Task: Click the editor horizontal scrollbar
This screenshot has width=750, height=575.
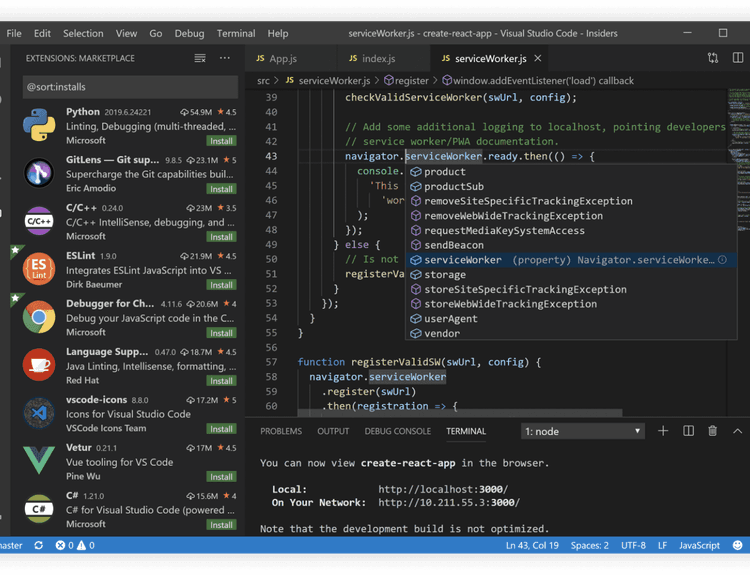Action: tap(459, 412)
